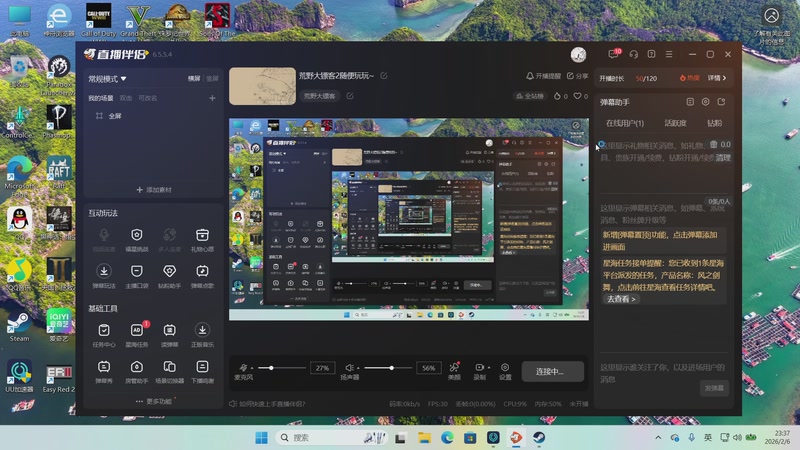
Task: Open 房管助手 tool
Action: pyautogui.click(x=136, y=372)
